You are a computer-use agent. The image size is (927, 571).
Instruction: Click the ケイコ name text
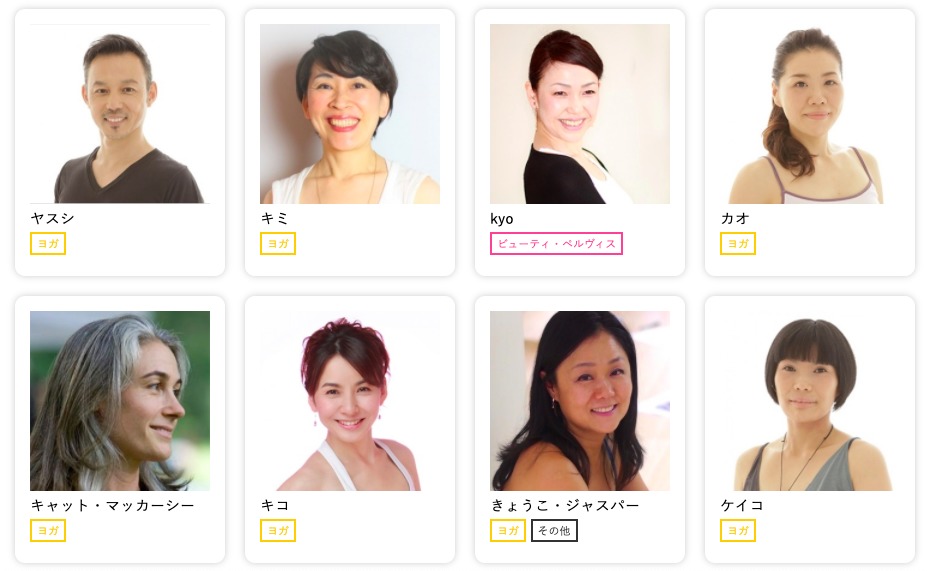click(x=742, y=505)
